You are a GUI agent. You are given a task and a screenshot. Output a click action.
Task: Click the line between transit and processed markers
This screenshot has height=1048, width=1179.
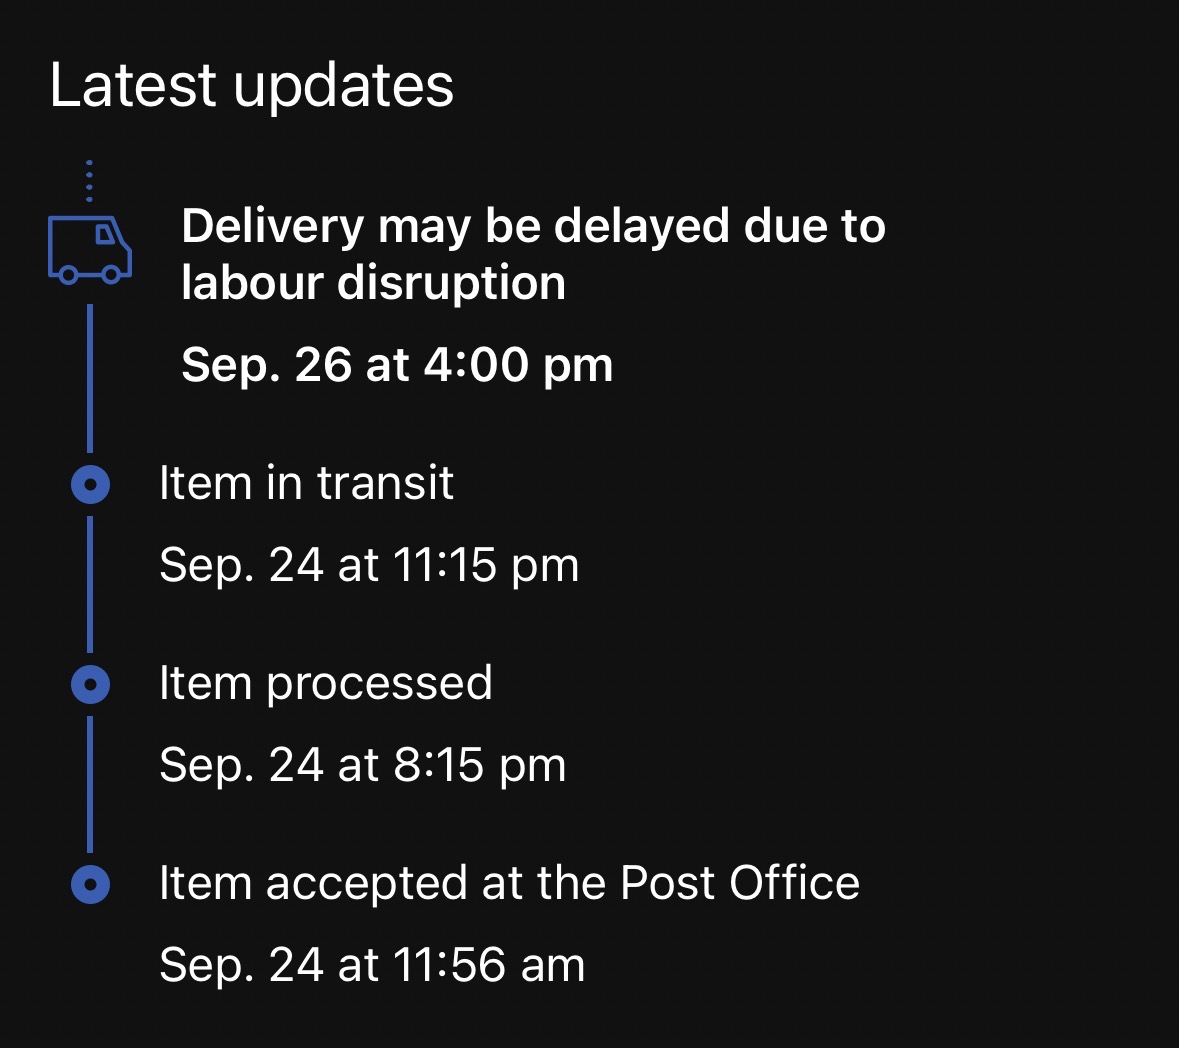[x=90, y=585]
